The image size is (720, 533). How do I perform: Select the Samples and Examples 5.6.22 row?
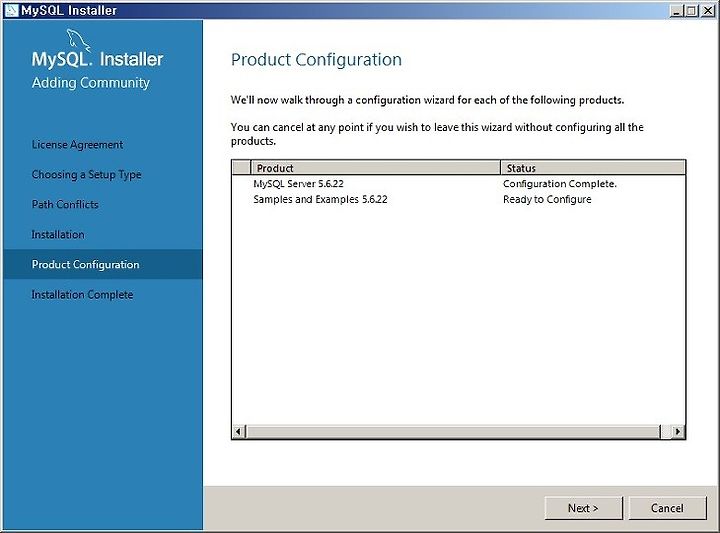(458, 199)
